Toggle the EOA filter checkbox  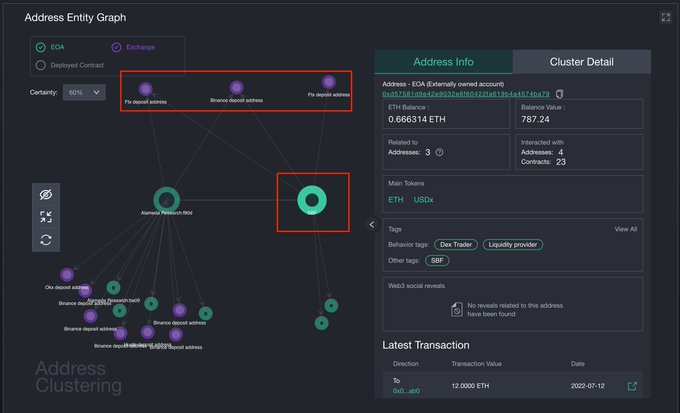coord(41,47)
